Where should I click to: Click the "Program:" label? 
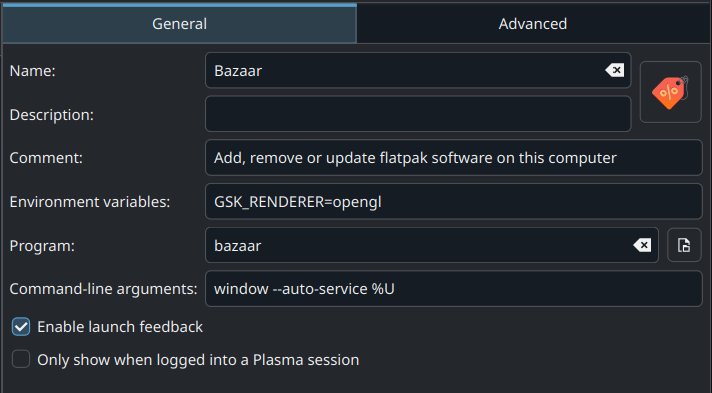coord(42,246)
